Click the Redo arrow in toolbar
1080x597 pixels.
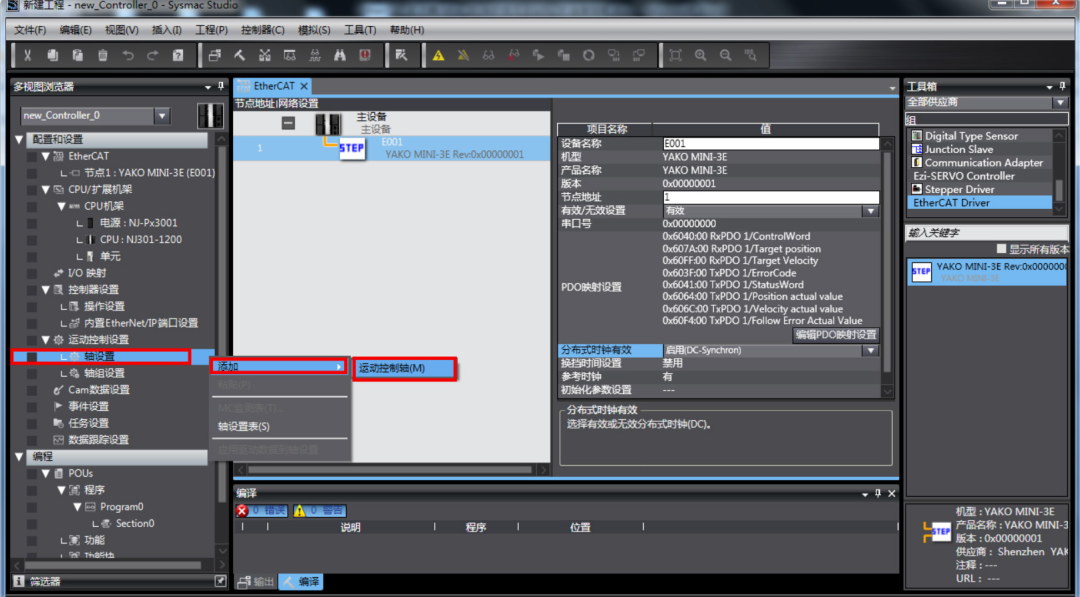pos(152,55)
